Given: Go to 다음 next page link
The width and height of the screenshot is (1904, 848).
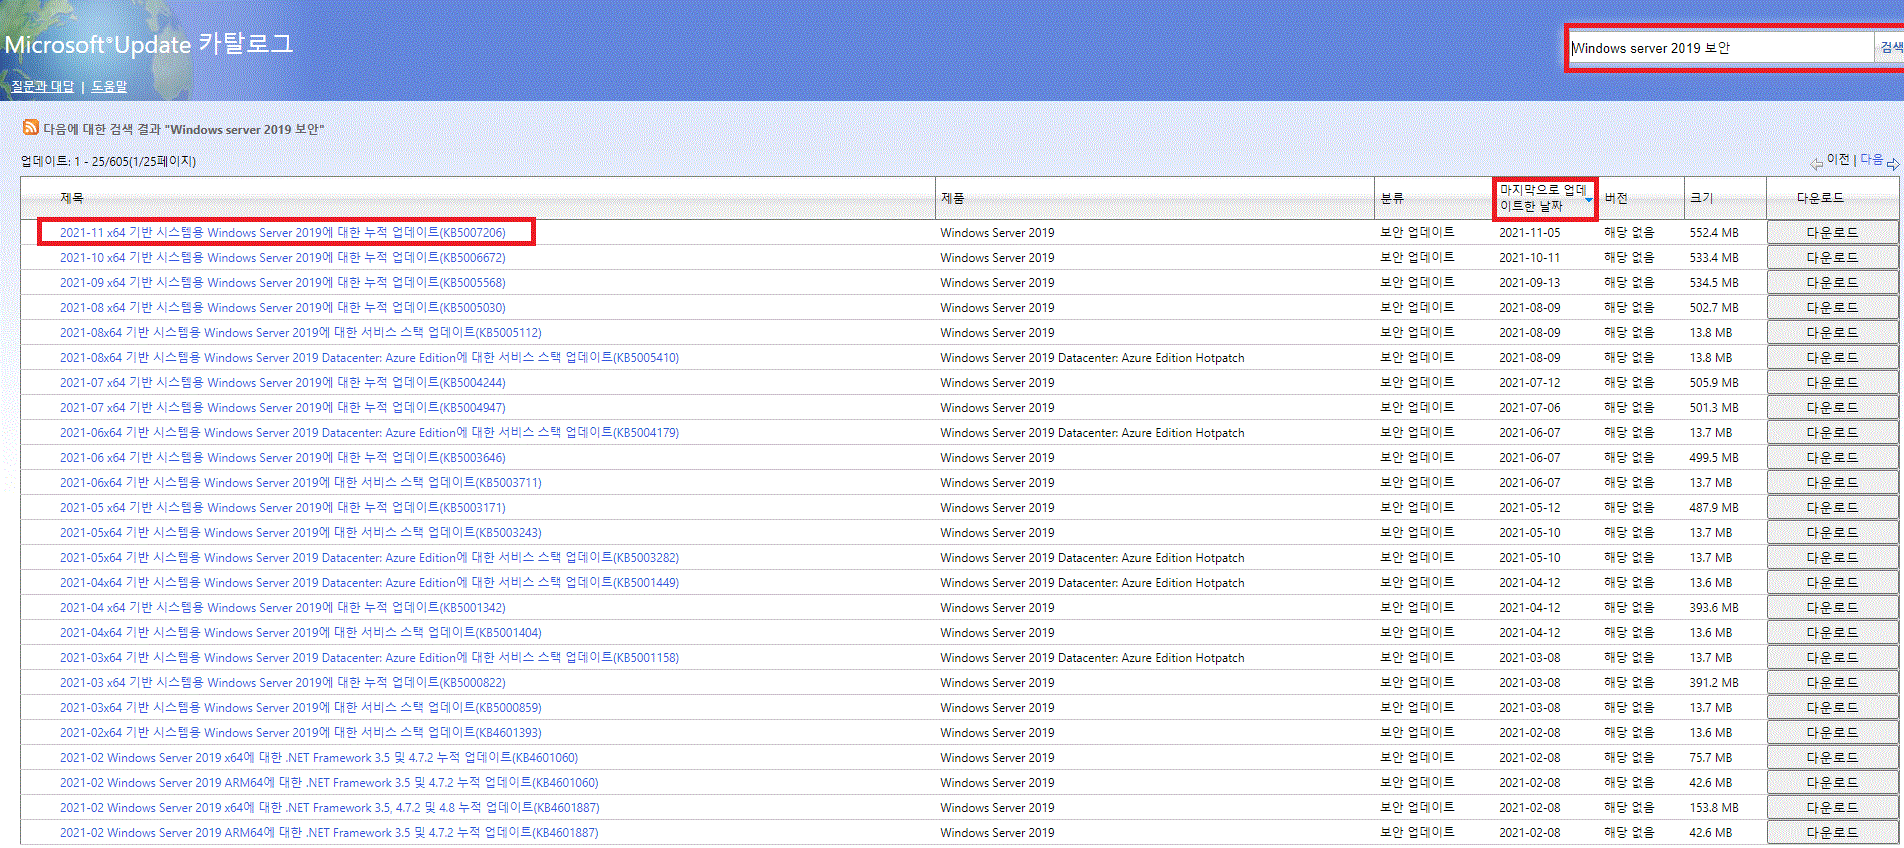Looking at the screenshot, I should click(1871, 160).
